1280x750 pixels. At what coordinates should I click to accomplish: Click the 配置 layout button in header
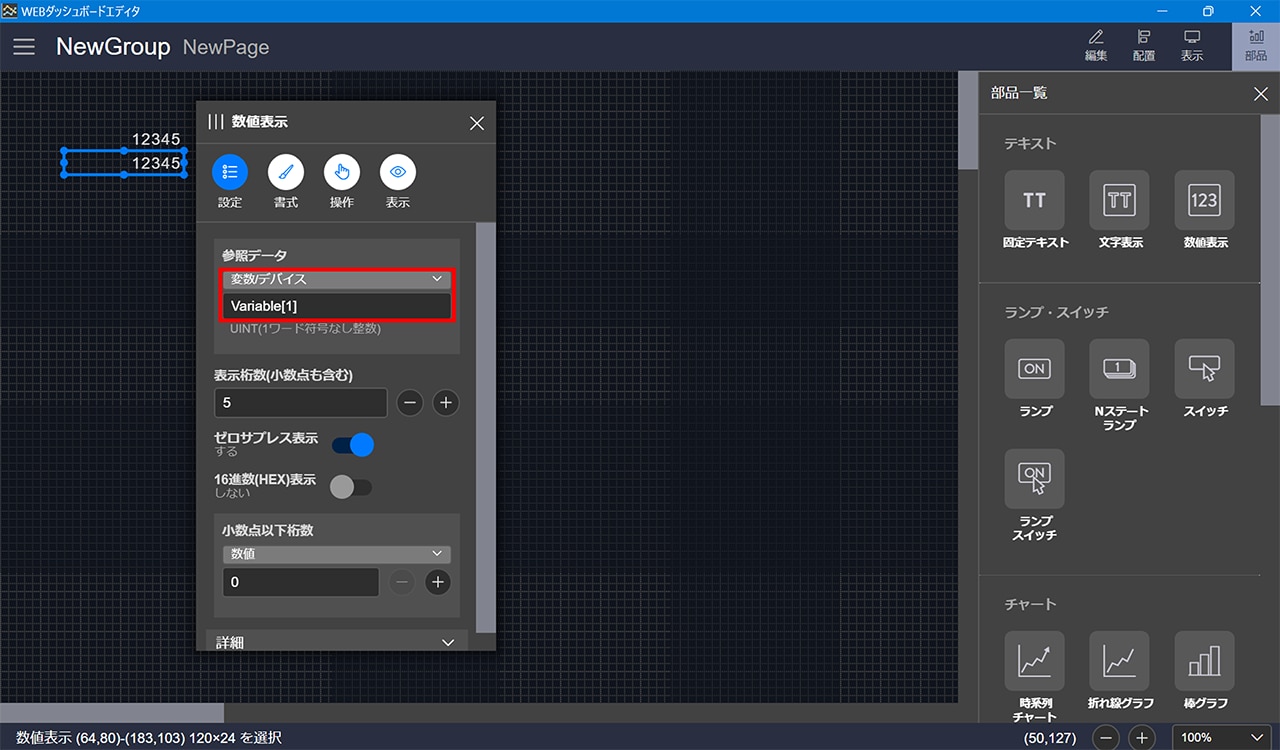click(1144, 45)
